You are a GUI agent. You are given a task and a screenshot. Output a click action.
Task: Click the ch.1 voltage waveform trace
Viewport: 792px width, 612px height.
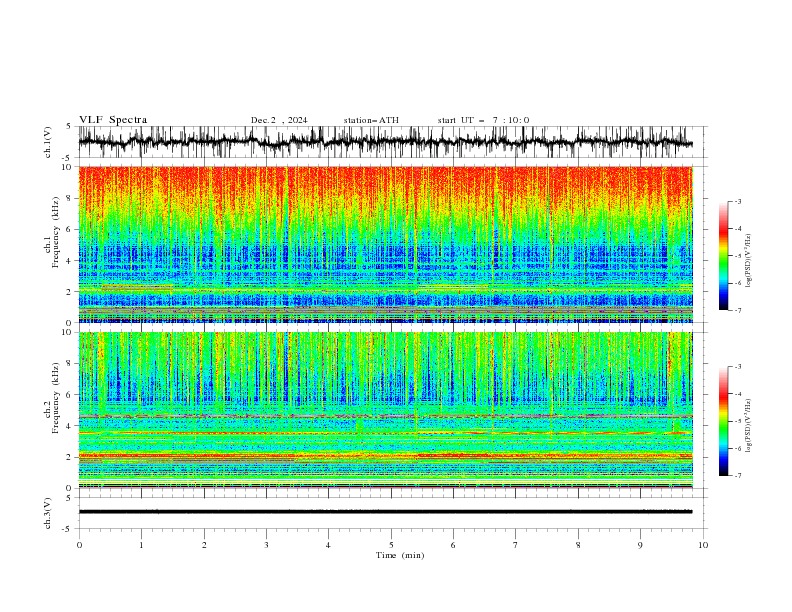tap(386, 142)
